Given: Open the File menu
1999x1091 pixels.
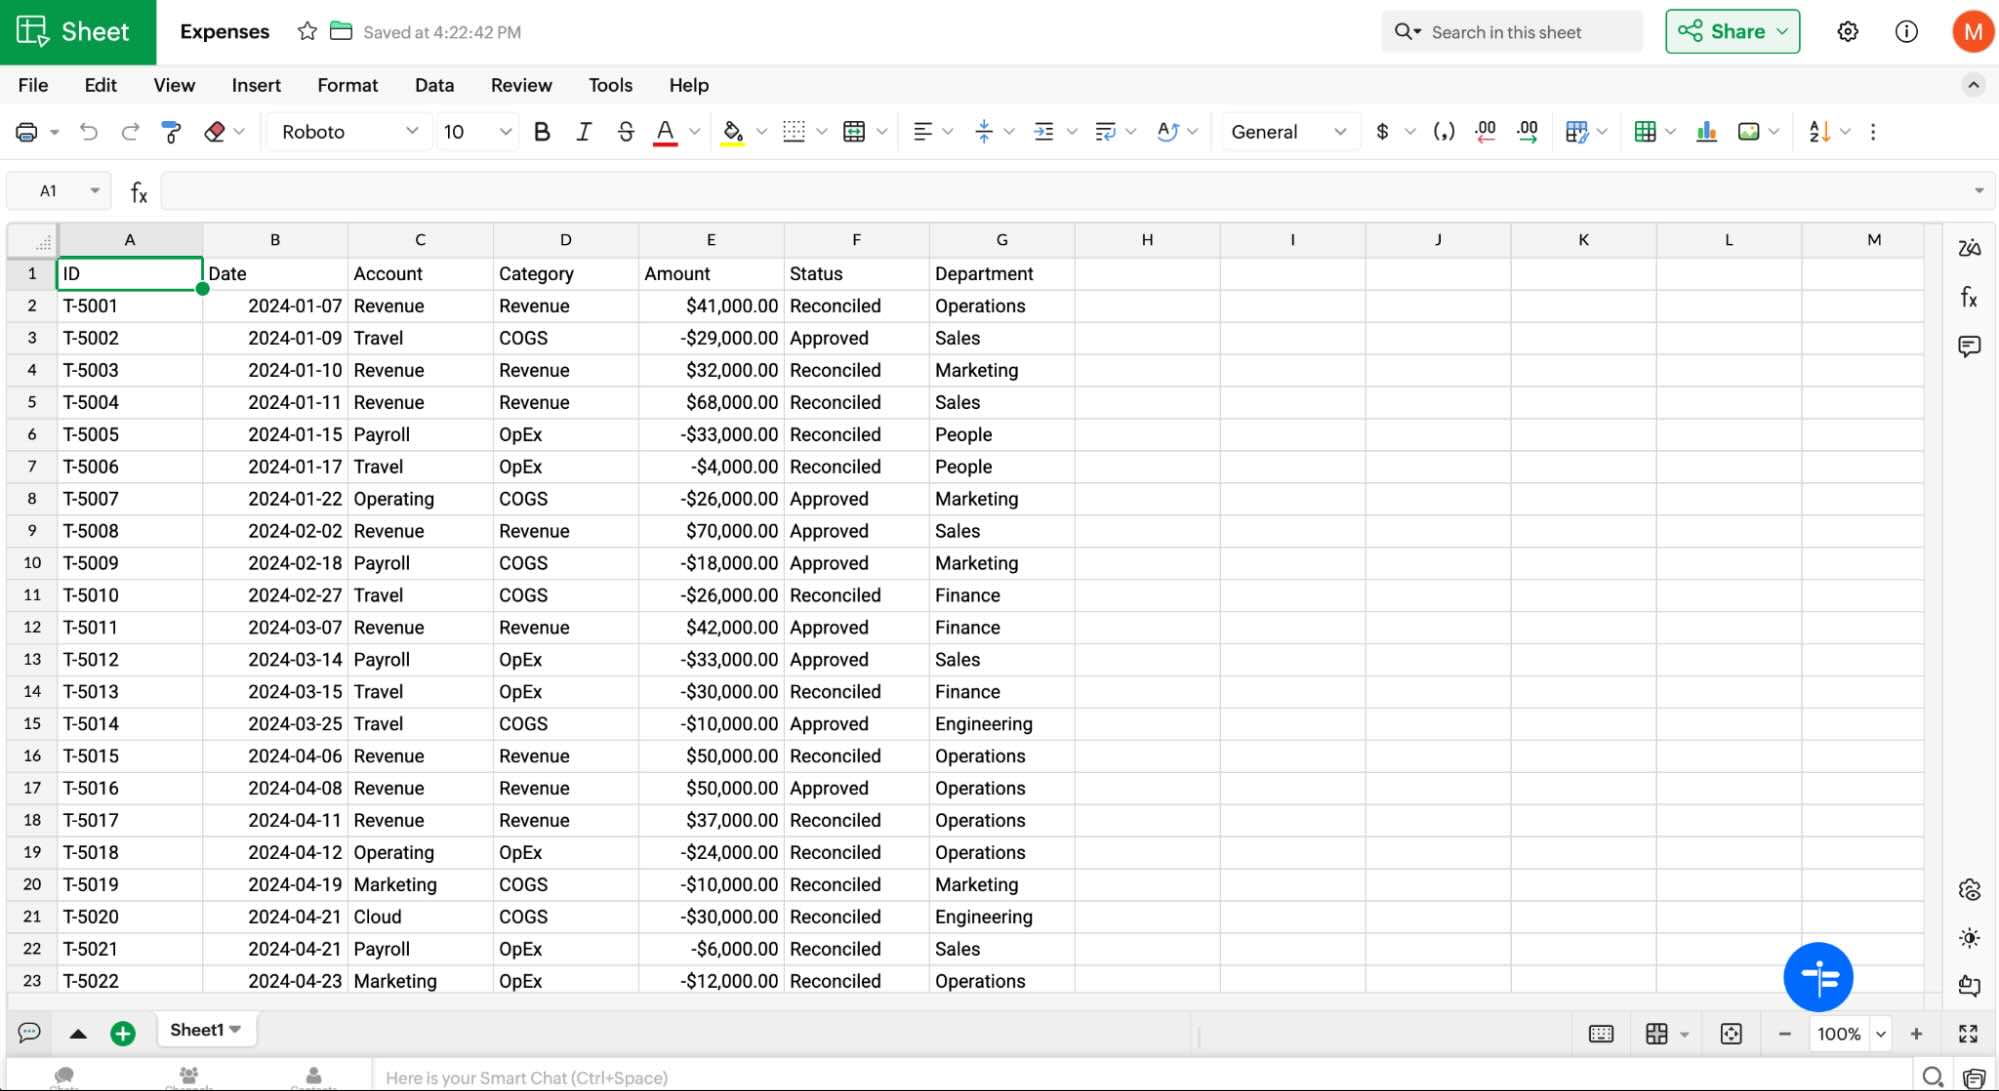Looking at the screenshot, I should pyautogui.click(x=33, y=85).
